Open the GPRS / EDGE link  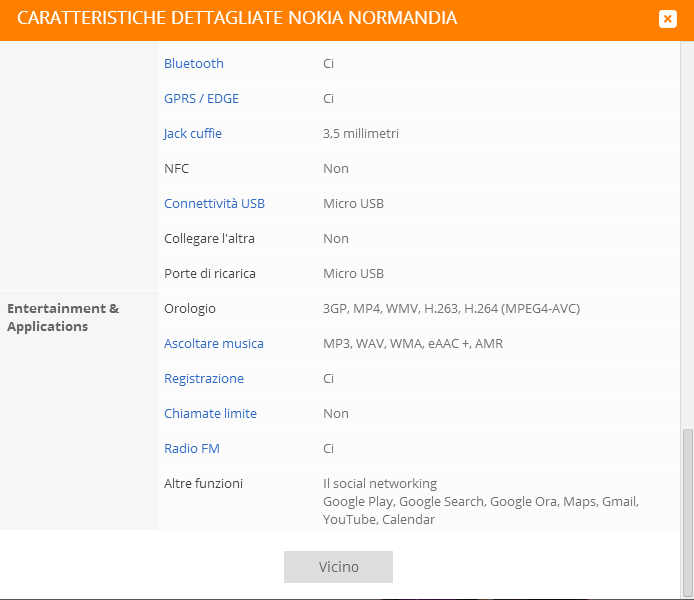click(x=201, y=98)
